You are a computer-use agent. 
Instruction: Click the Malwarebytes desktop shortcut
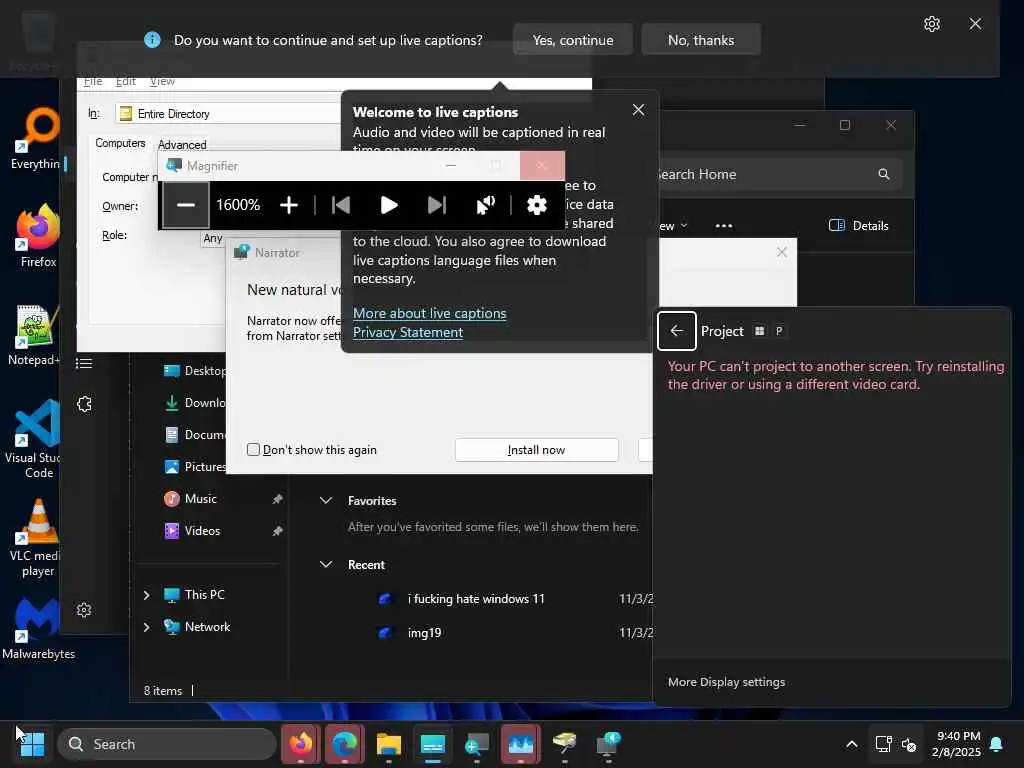tap(38, 630)
